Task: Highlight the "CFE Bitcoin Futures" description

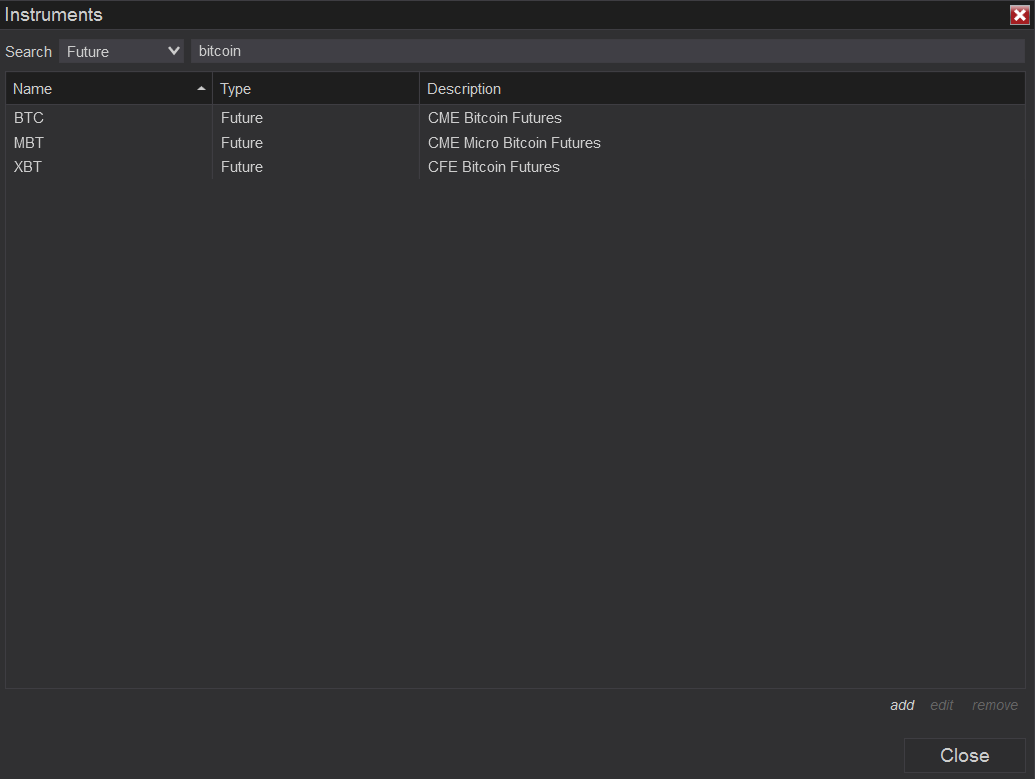Action: point(494,167)
